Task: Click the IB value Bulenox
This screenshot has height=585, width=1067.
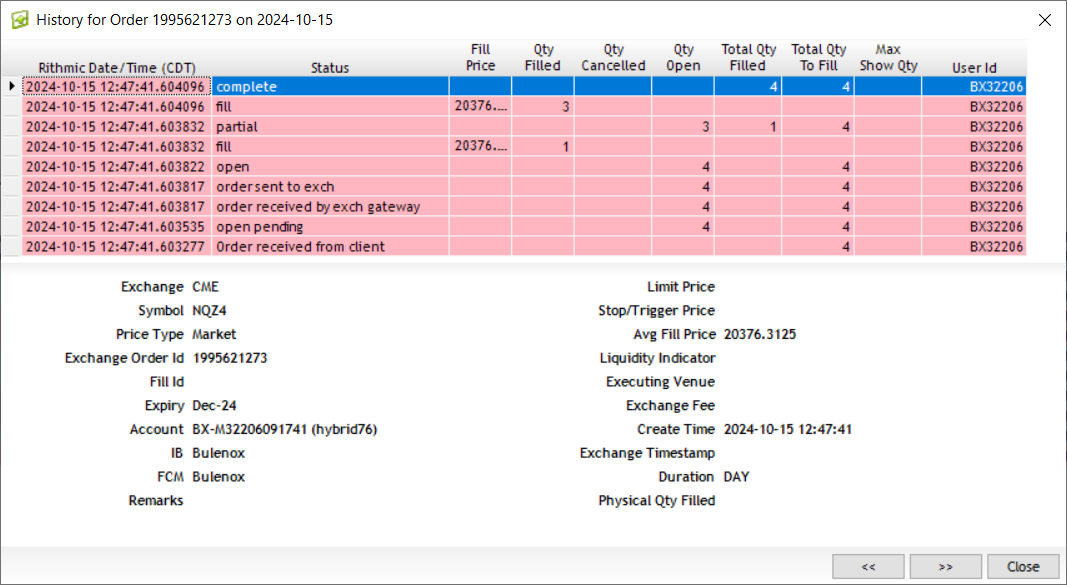Action: [218, 453]
